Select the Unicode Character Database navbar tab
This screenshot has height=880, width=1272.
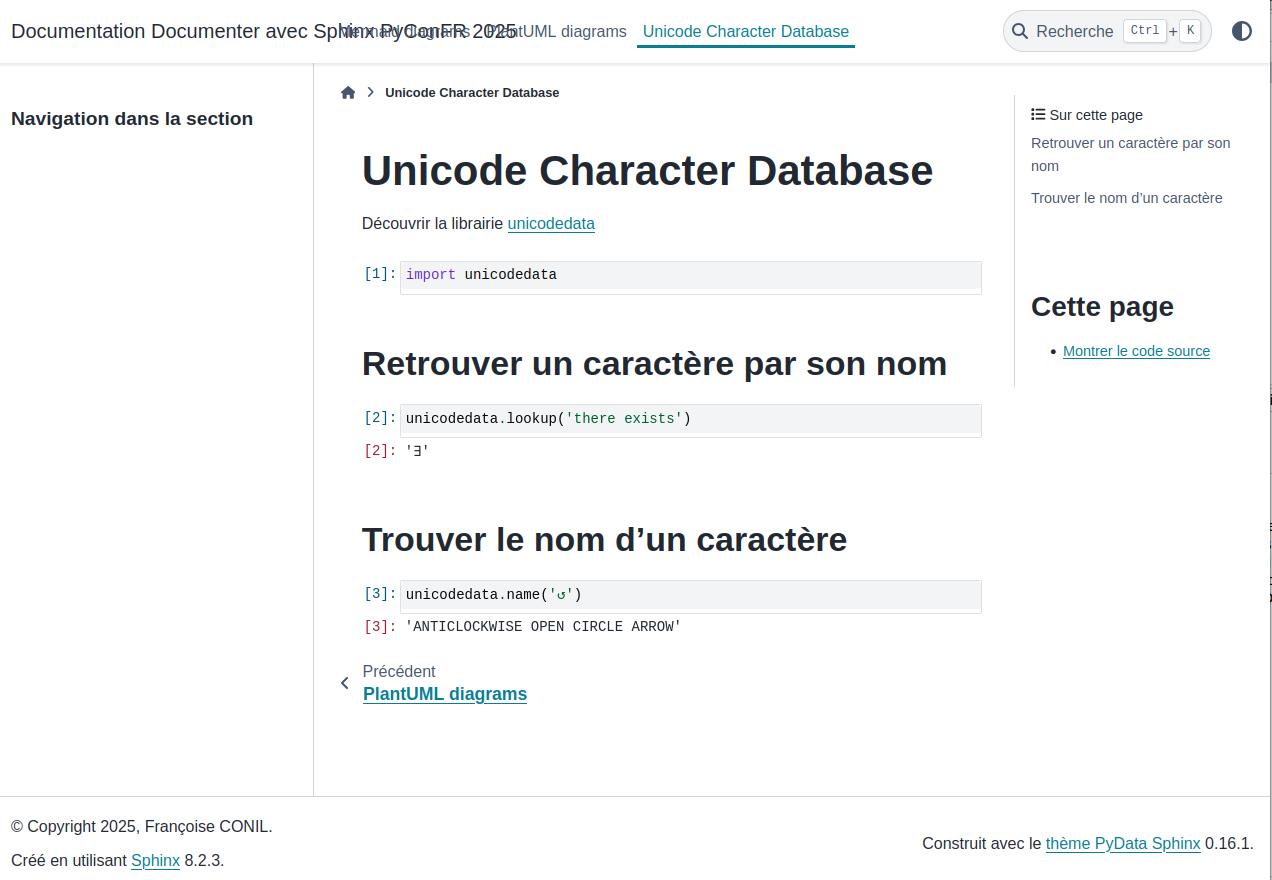[x=745, y=32]
